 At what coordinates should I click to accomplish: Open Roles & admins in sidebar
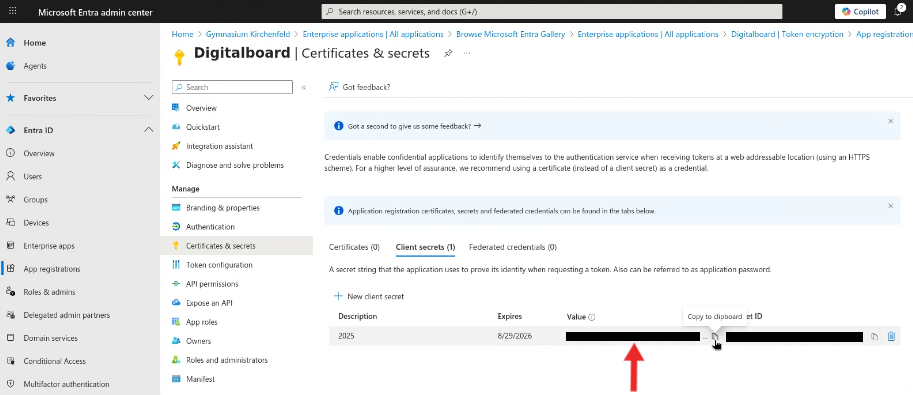[49, 292]
